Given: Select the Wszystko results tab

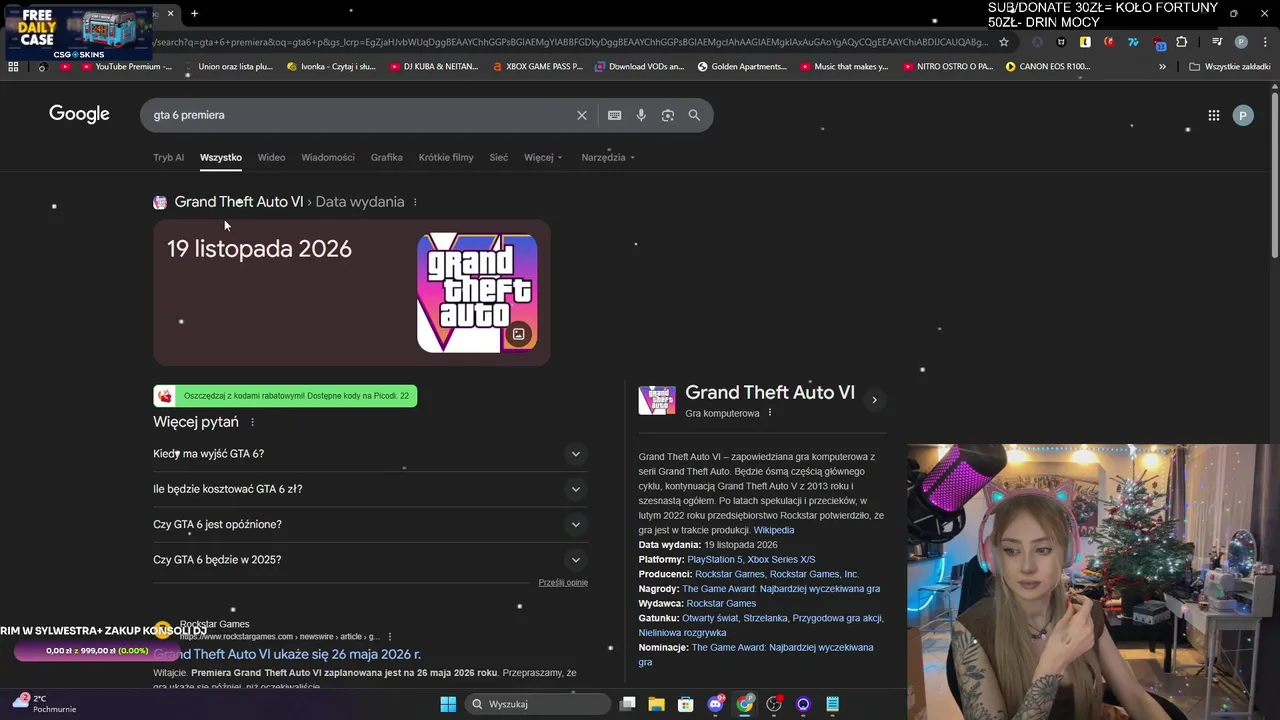Looking at the screenshot, I should click(220, 157).
